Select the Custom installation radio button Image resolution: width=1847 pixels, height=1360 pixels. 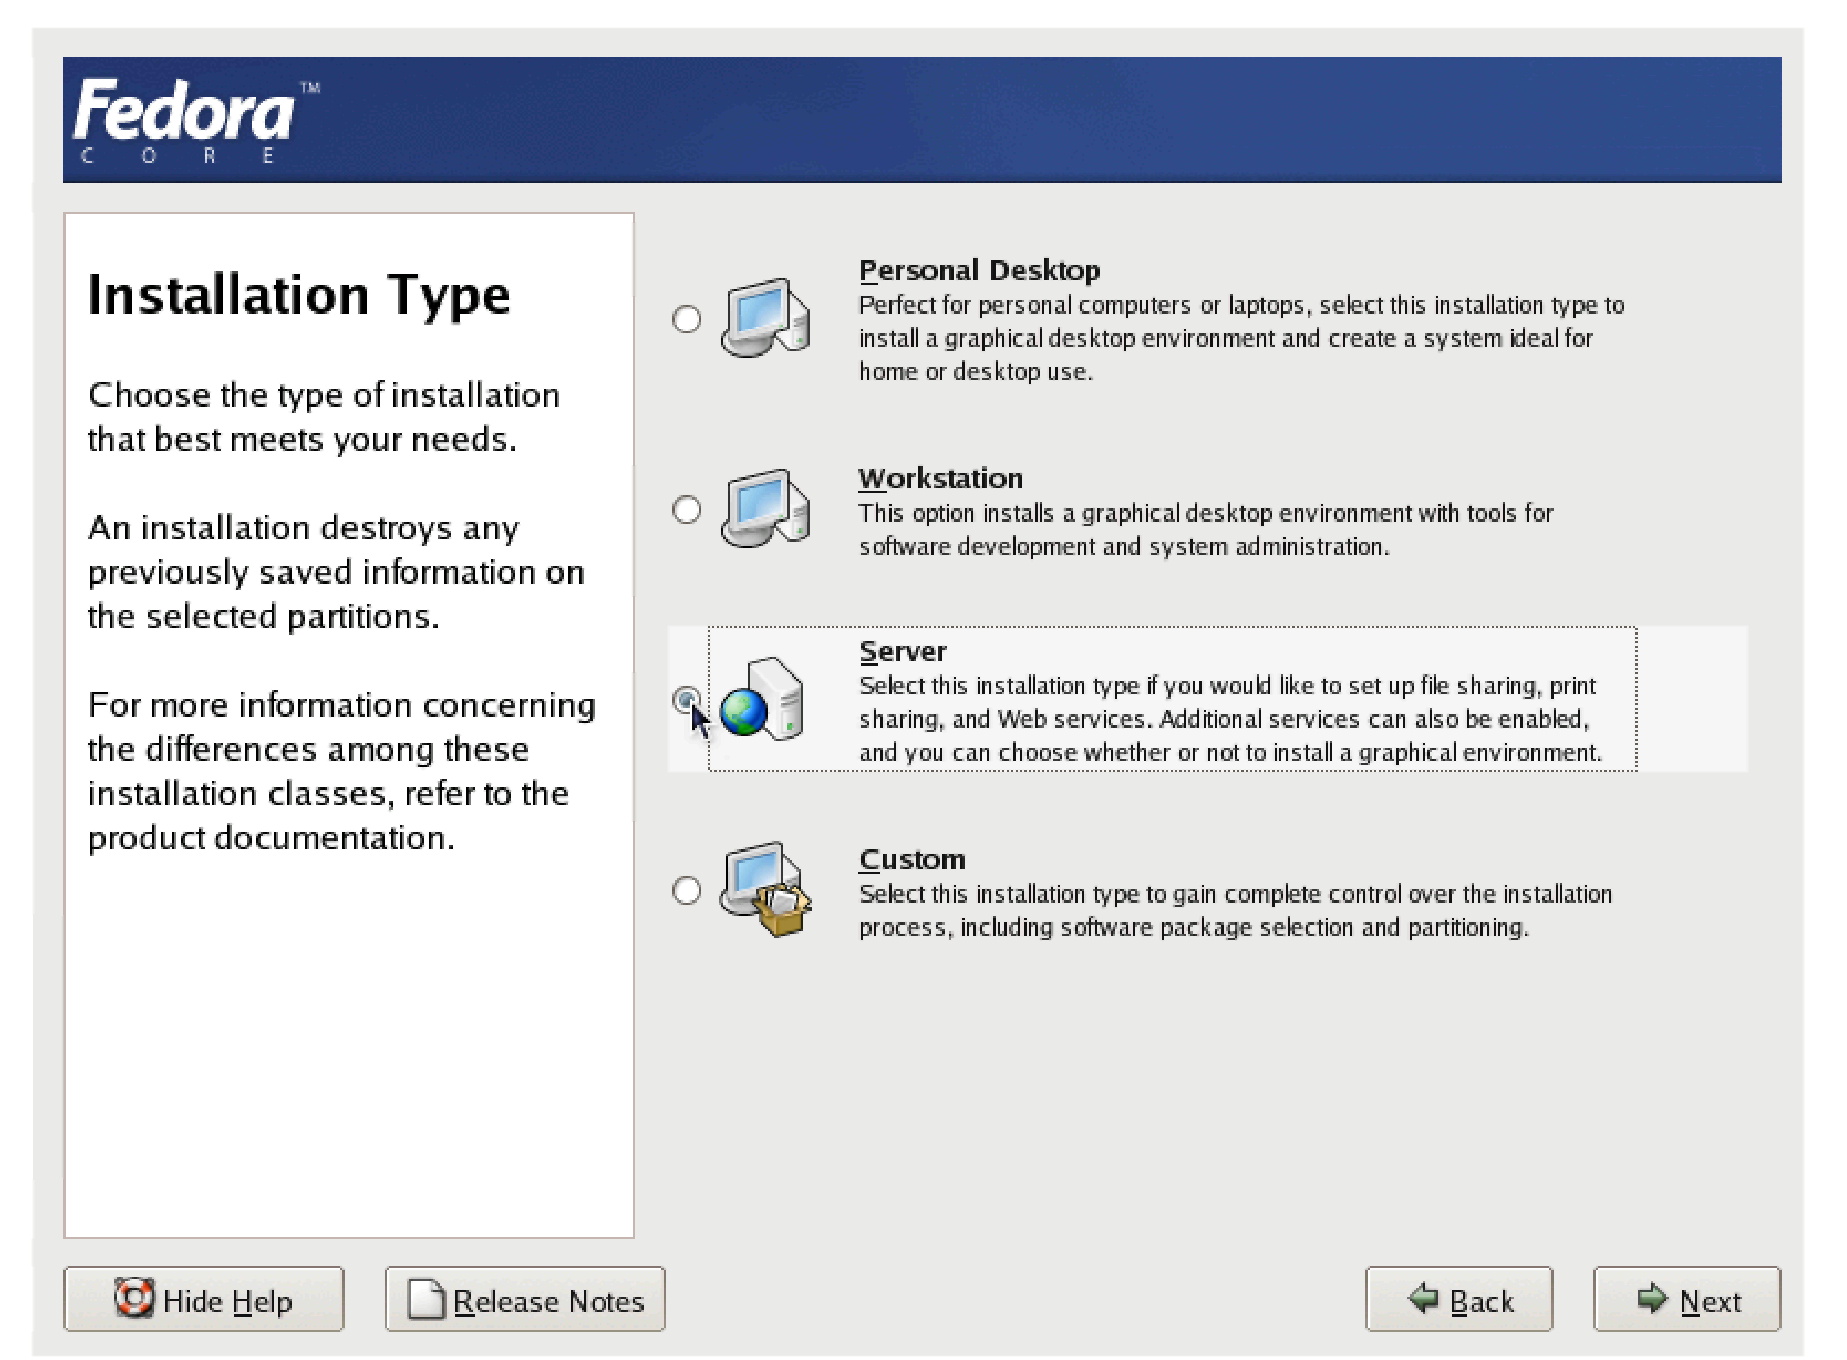[x=687, y=890]
